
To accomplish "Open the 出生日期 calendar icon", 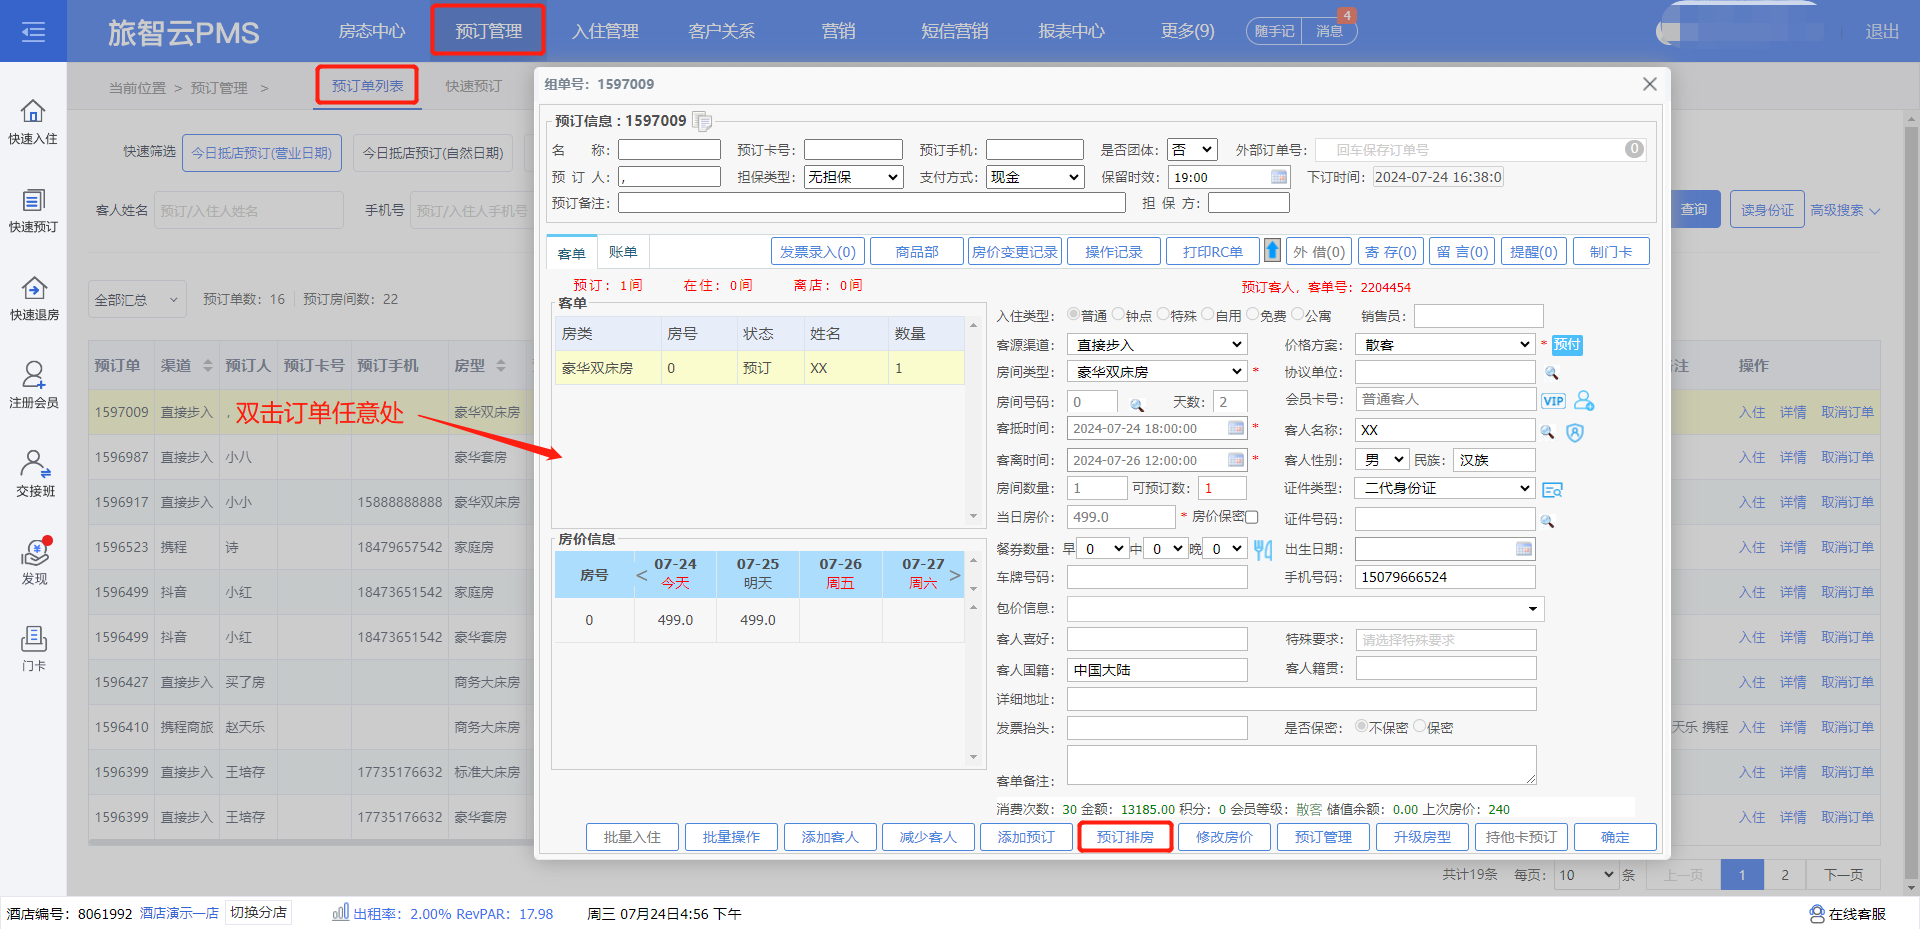I will [x=1524, y=549].
